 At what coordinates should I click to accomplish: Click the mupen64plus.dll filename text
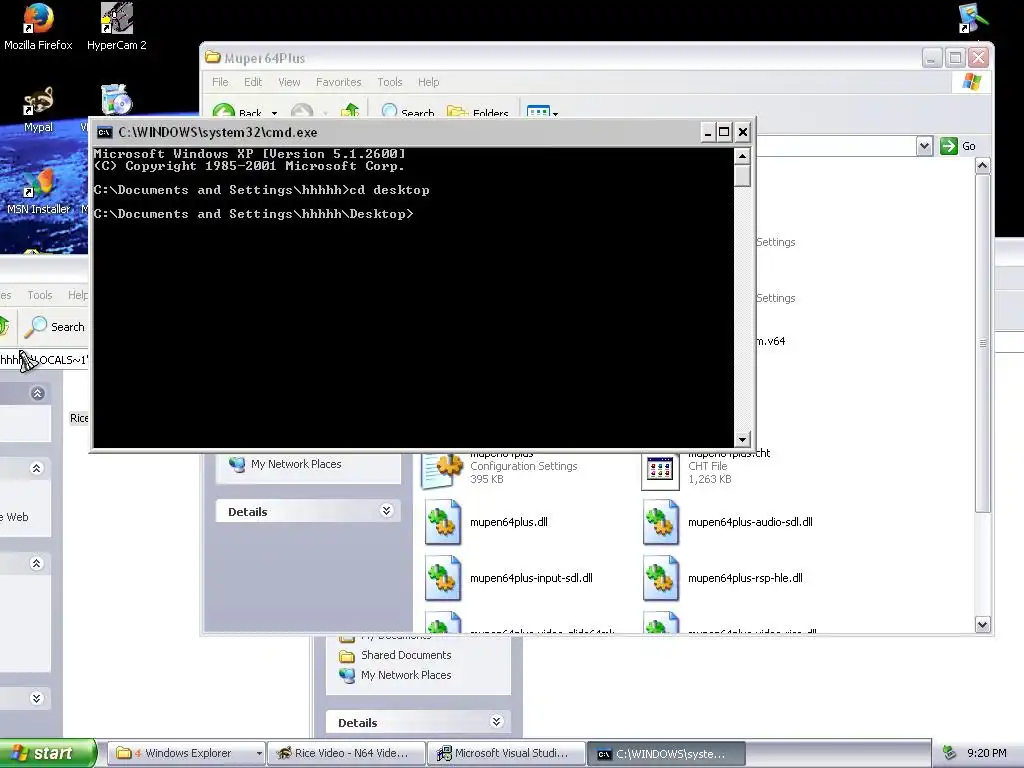pos(509,522)
